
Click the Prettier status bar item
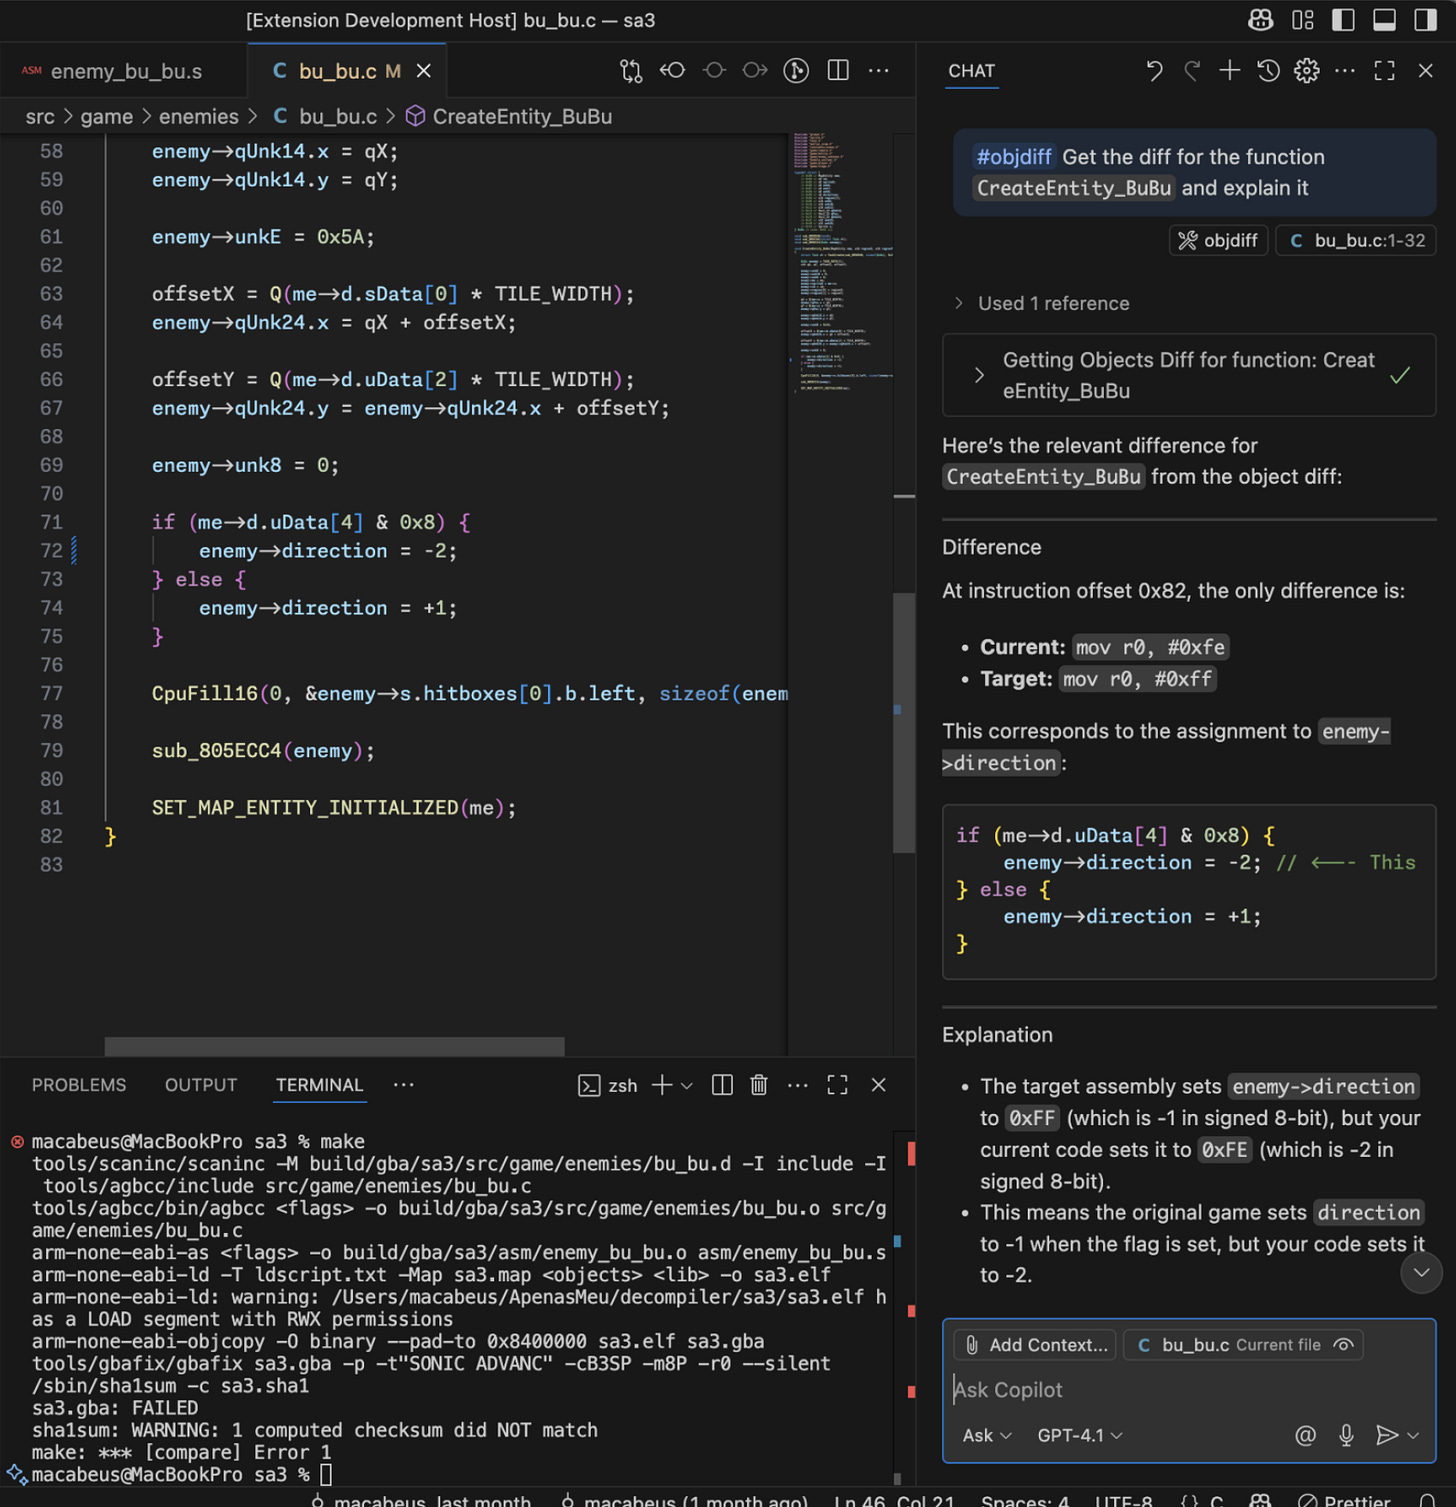click(1346, 1500)
